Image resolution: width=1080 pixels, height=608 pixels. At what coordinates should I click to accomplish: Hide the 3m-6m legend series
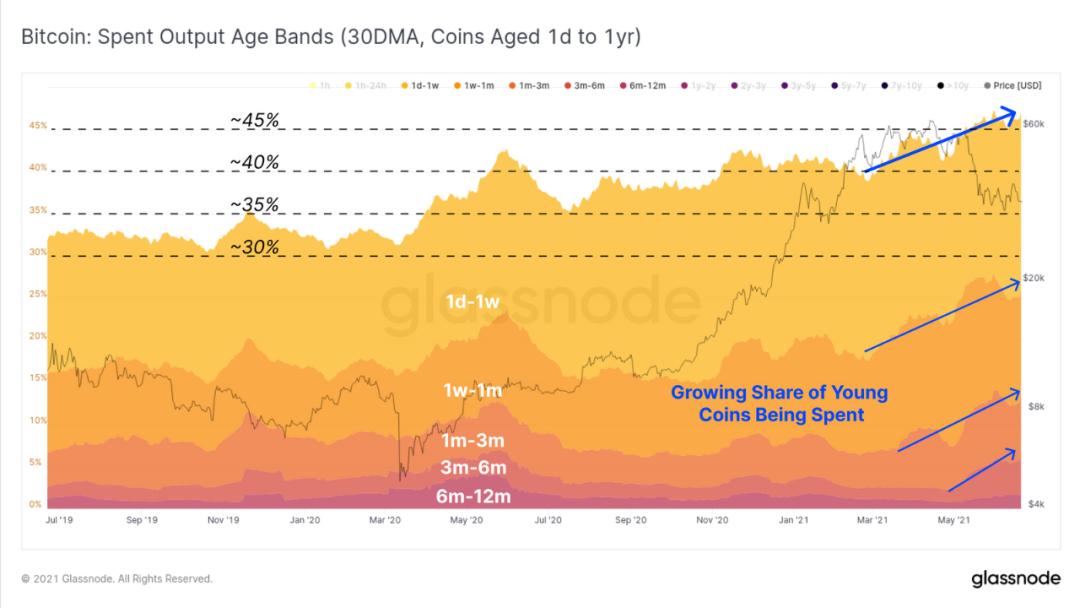[x=584, y=86]
